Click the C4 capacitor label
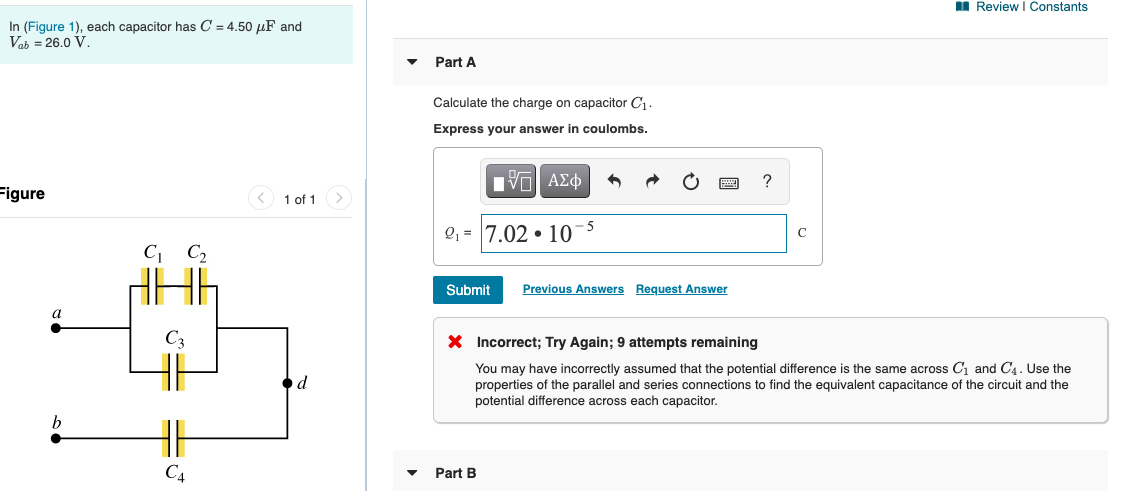The width and height of the screenshot is (1147, 491). coord(174,473)
